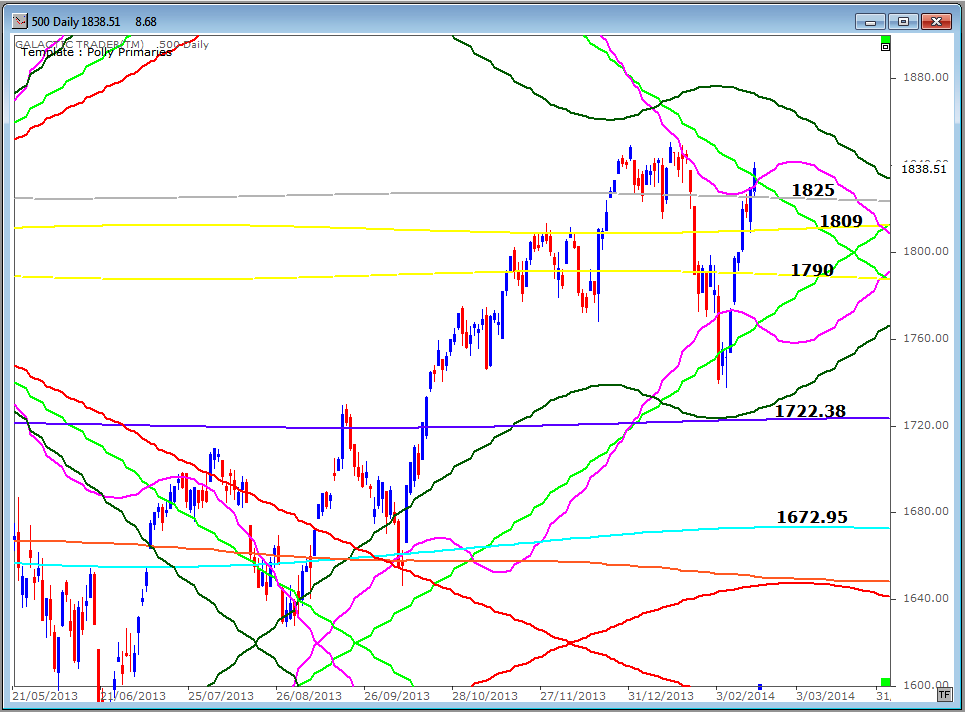Screen dimensions: 965x712
Task: Click the 25/07/2013 date label
Action: click(221, 696)
